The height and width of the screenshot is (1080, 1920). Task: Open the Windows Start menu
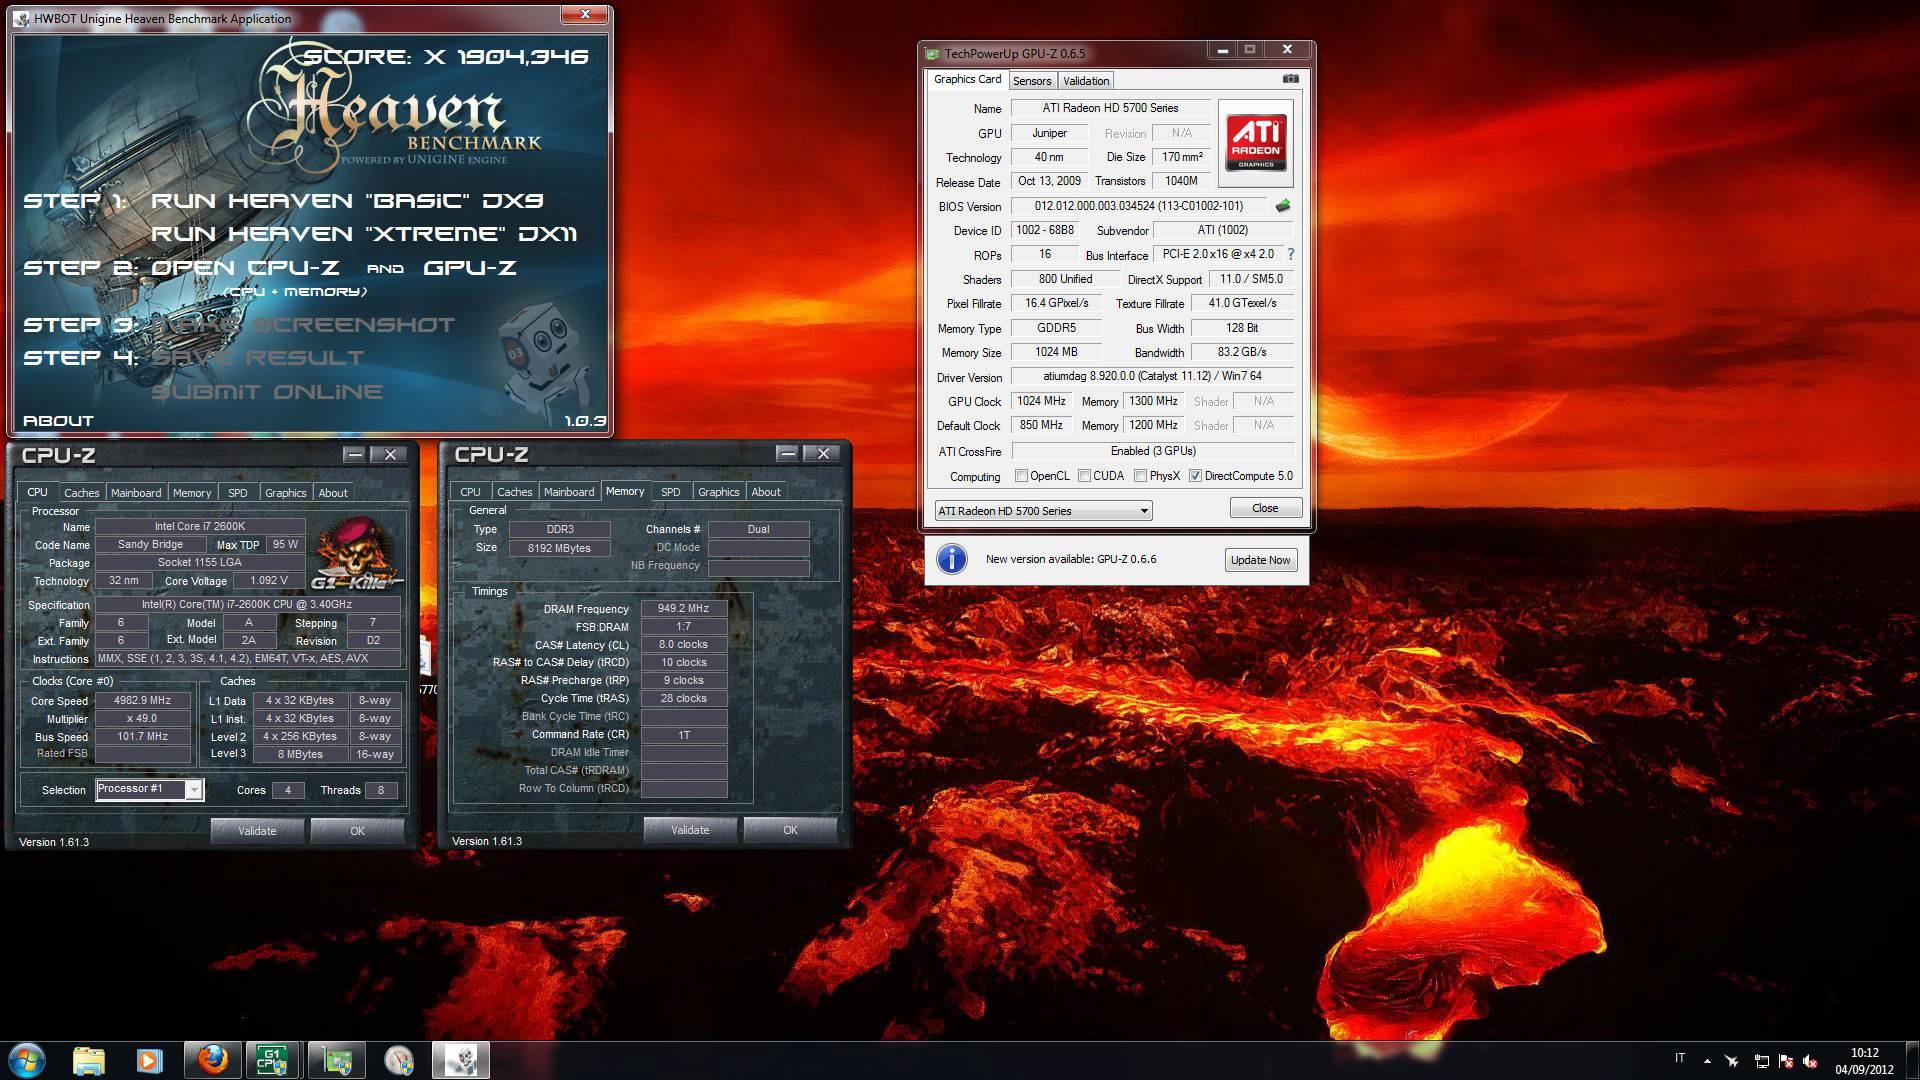(27, 1060)
